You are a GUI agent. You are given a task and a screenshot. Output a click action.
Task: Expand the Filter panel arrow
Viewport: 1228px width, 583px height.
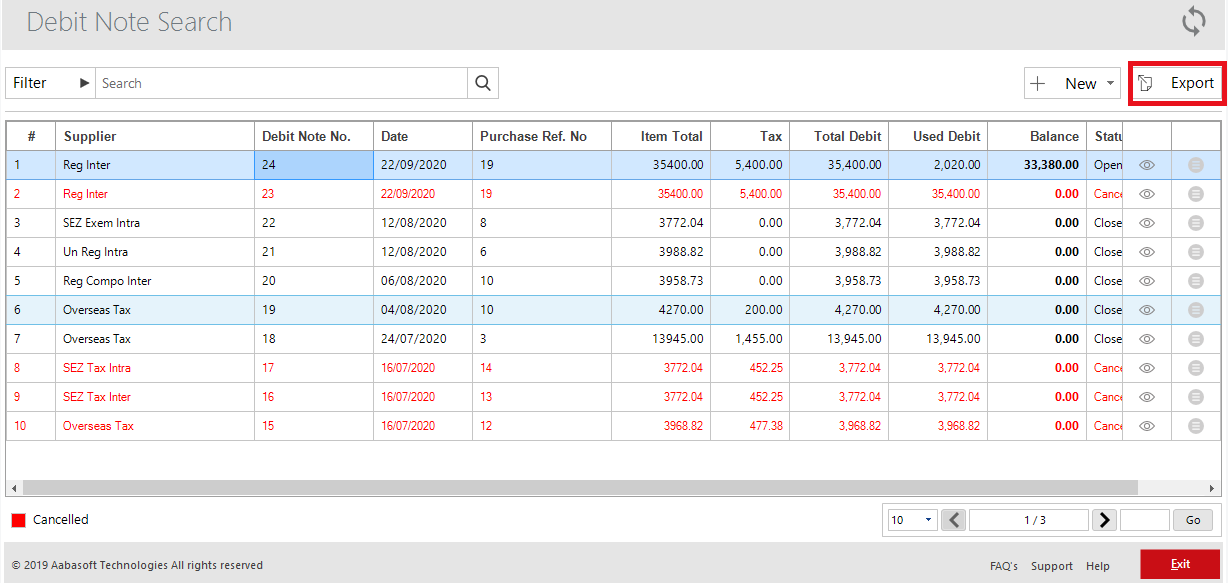tap(84, 82)
